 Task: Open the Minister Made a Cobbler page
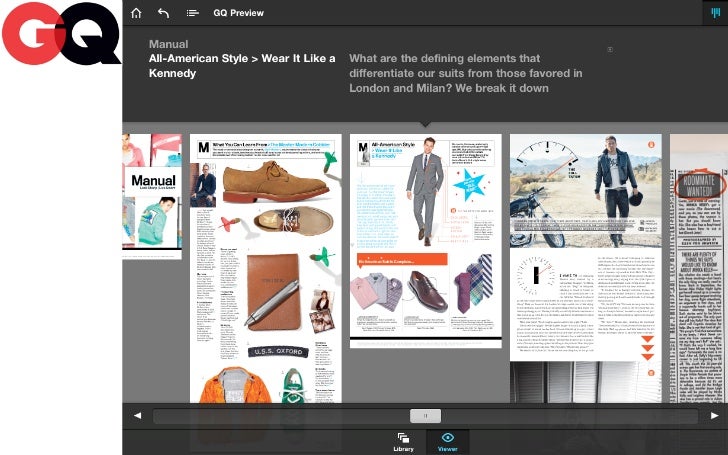click(266, 268)
